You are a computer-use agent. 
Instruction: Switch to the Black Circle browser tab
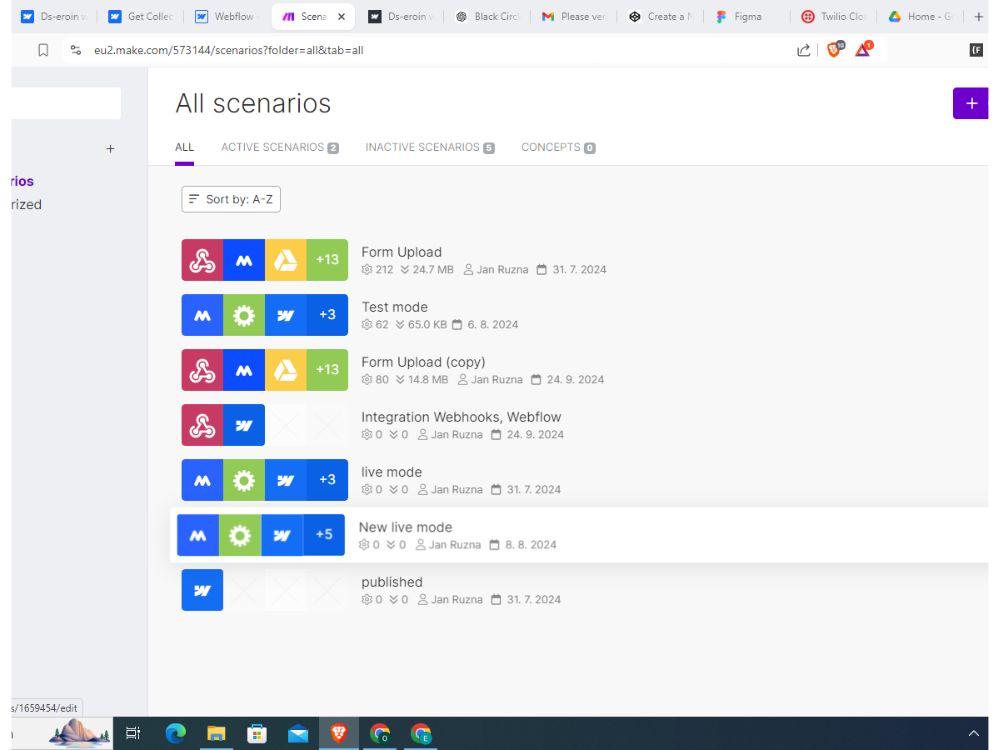click(488, 17)
